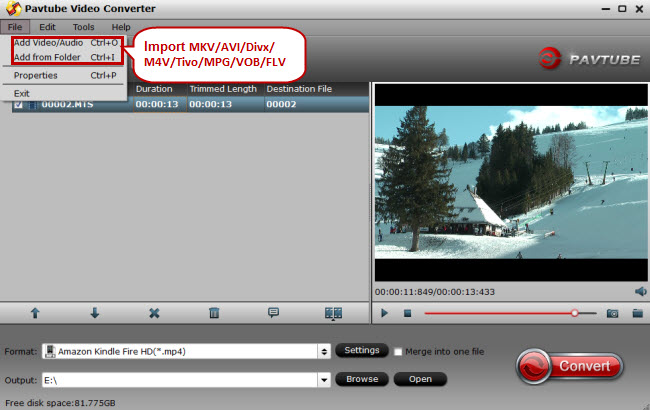Click the Trimmed Length column header
Screen dimensions: 650x410
coord(223,89)
